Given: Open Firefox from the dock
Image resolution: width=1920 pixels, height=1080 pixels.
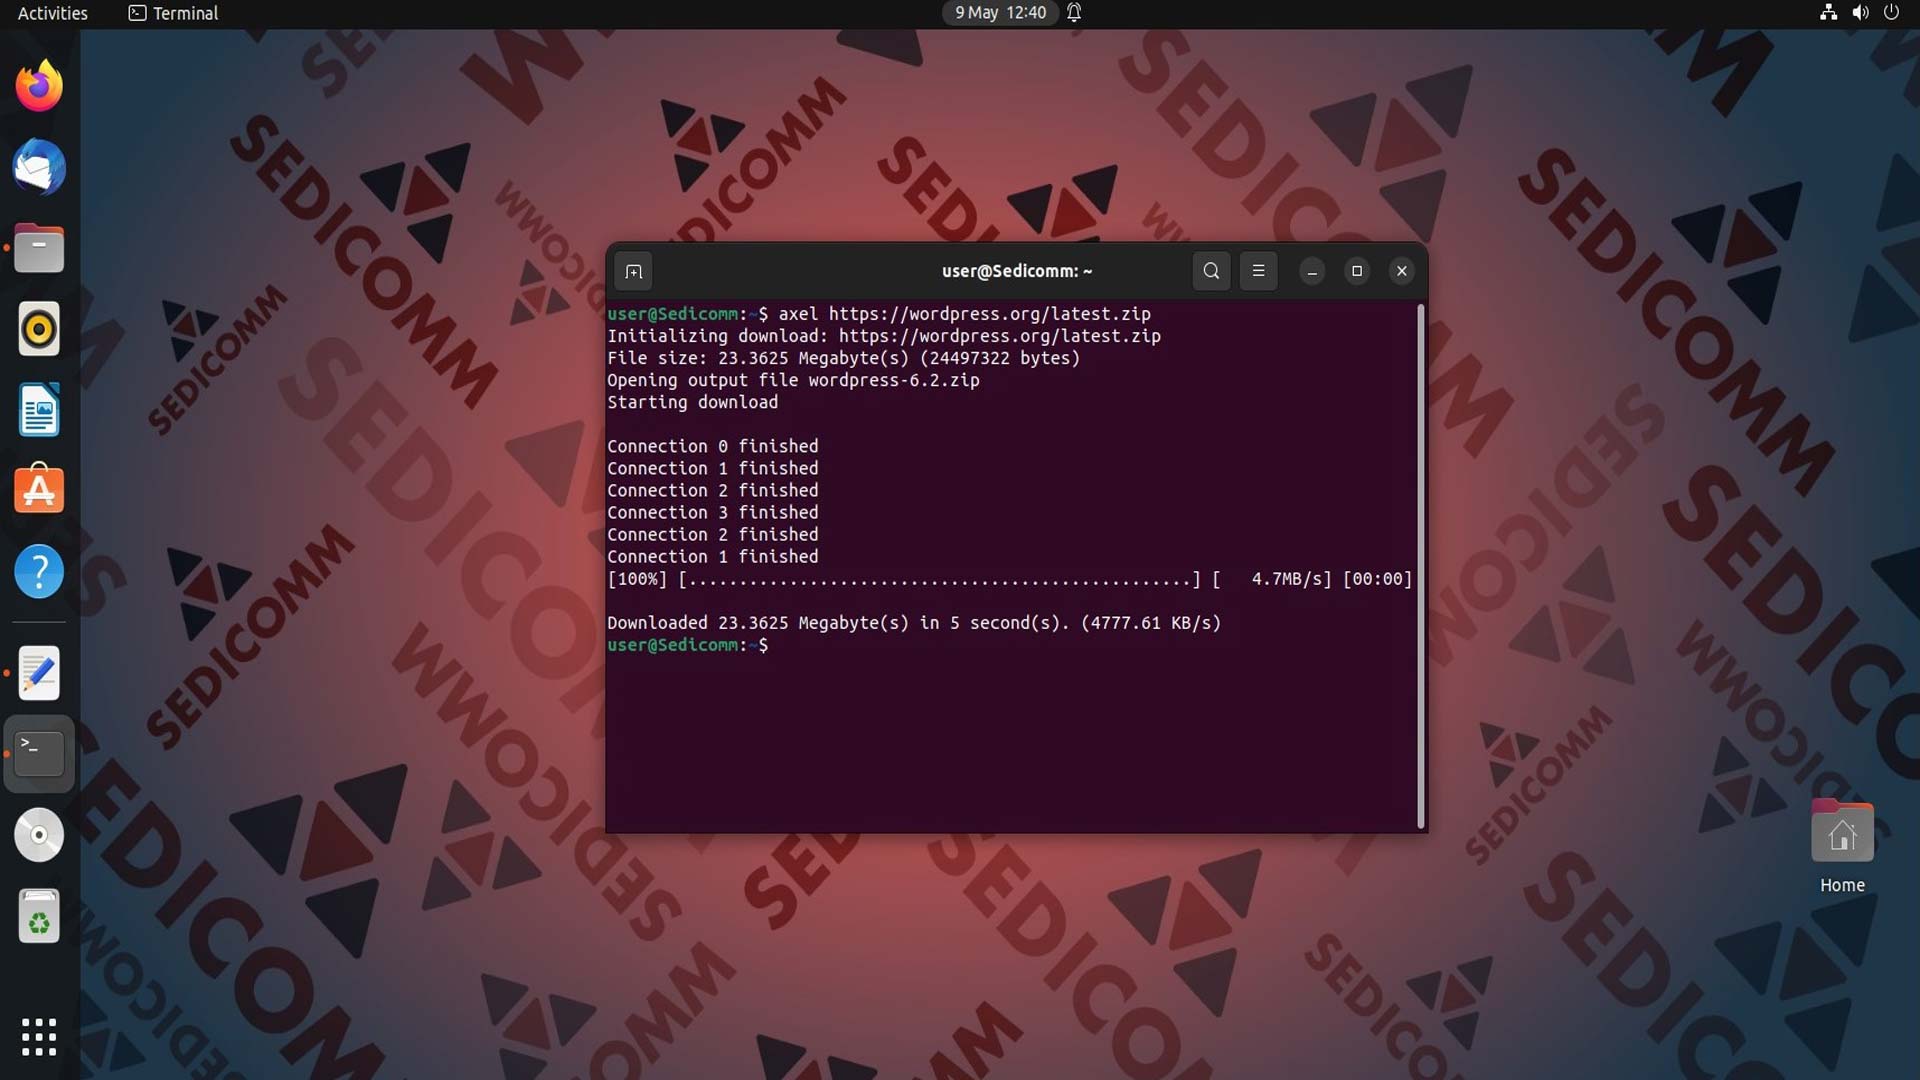Looking at the screenshot, I should [39, 86].
